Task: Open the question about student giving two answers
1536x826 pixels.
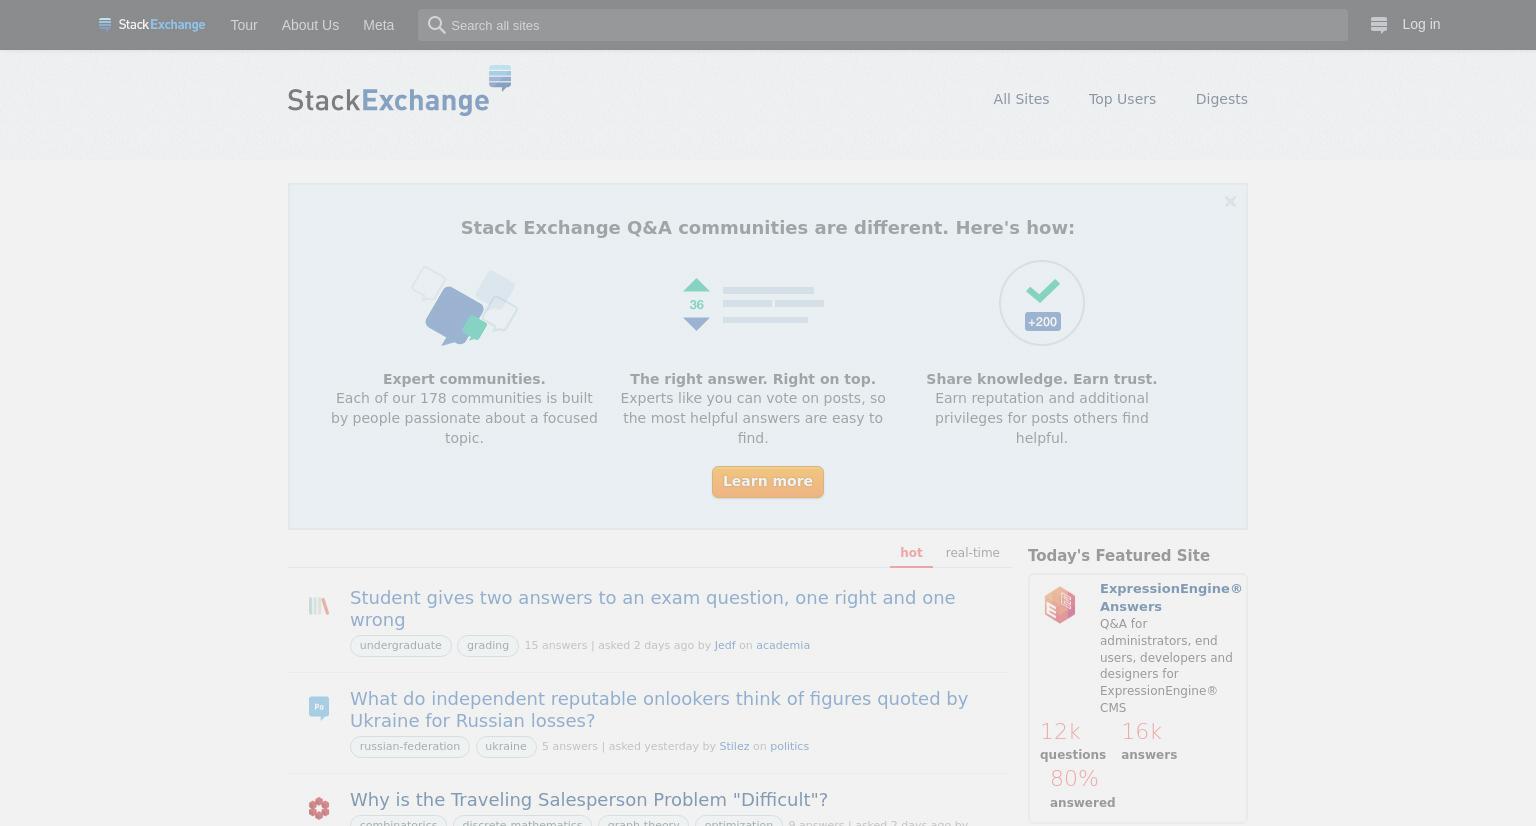Action: 652,609
